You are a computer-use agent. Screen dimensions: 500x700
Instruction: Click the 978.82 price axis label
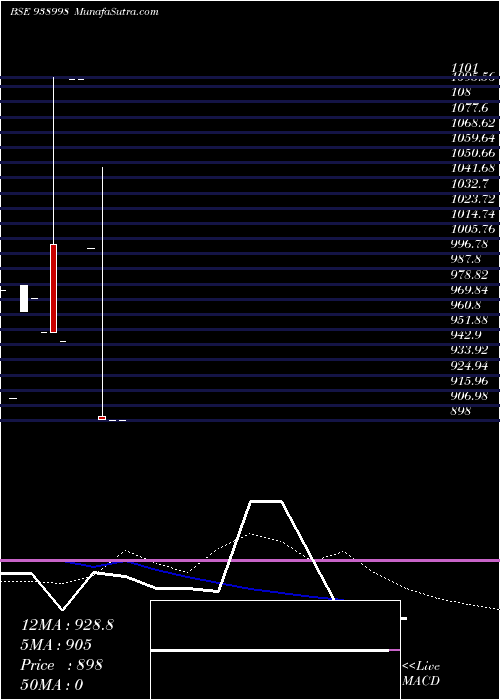(x=469, y=275)
